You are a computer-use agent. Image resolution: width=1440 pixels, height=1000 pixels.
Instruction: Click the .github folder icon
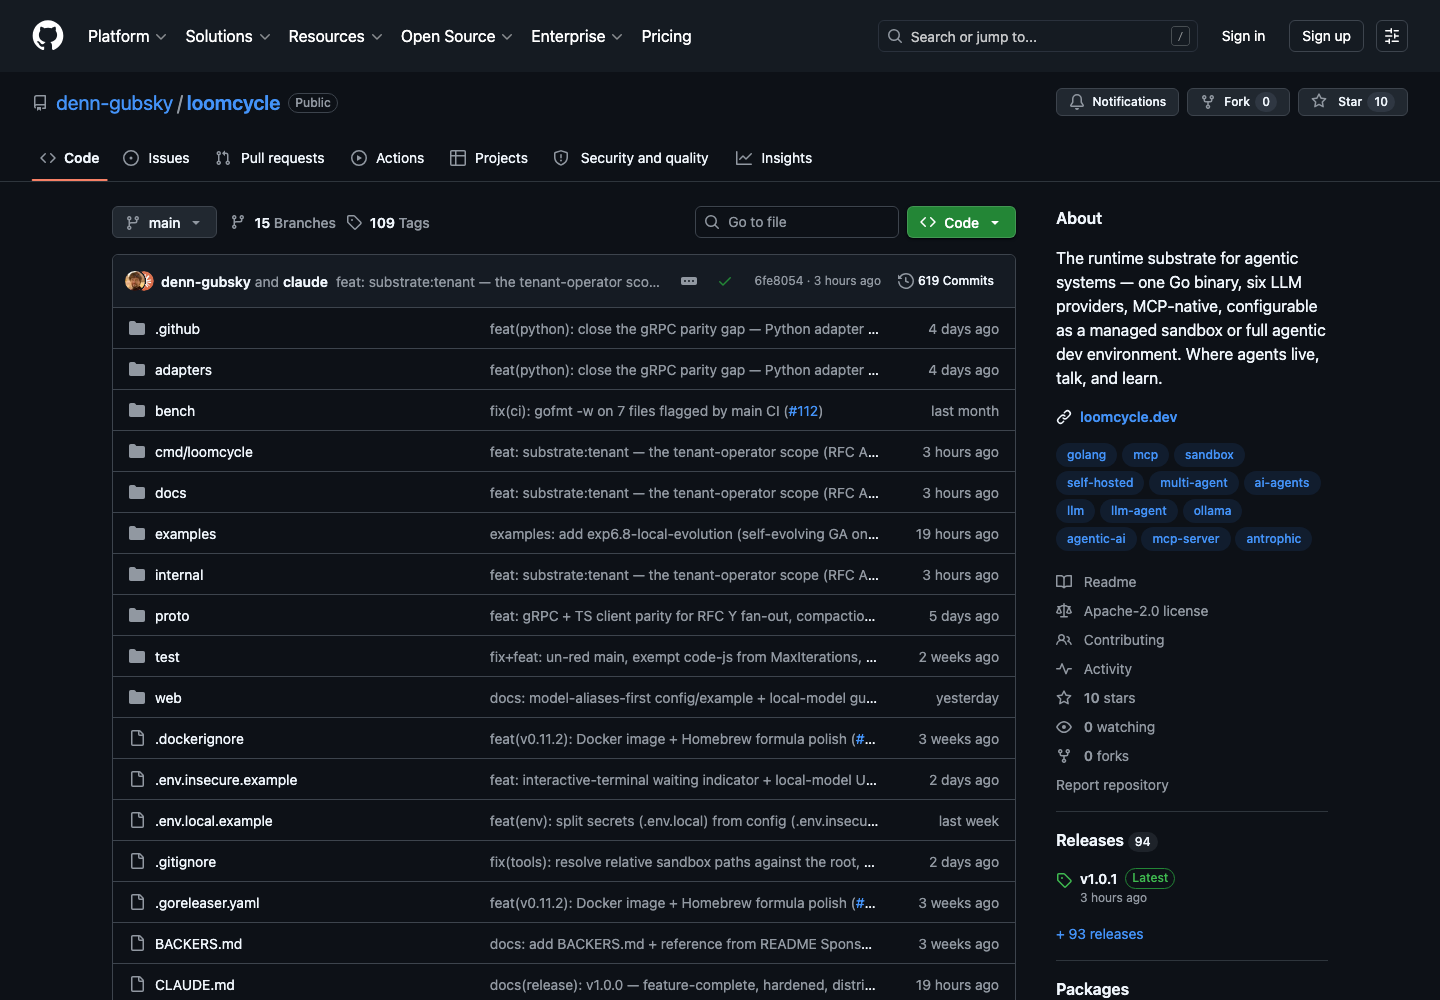[137, 328]
